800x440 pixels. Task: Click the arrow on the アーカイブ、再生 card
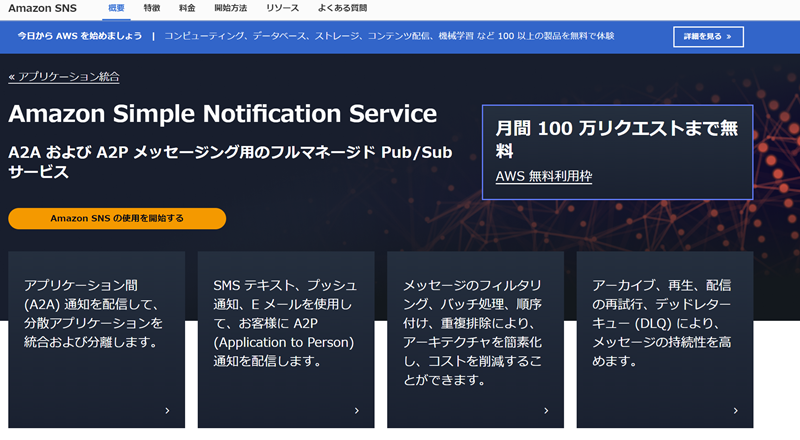(736, 410)
